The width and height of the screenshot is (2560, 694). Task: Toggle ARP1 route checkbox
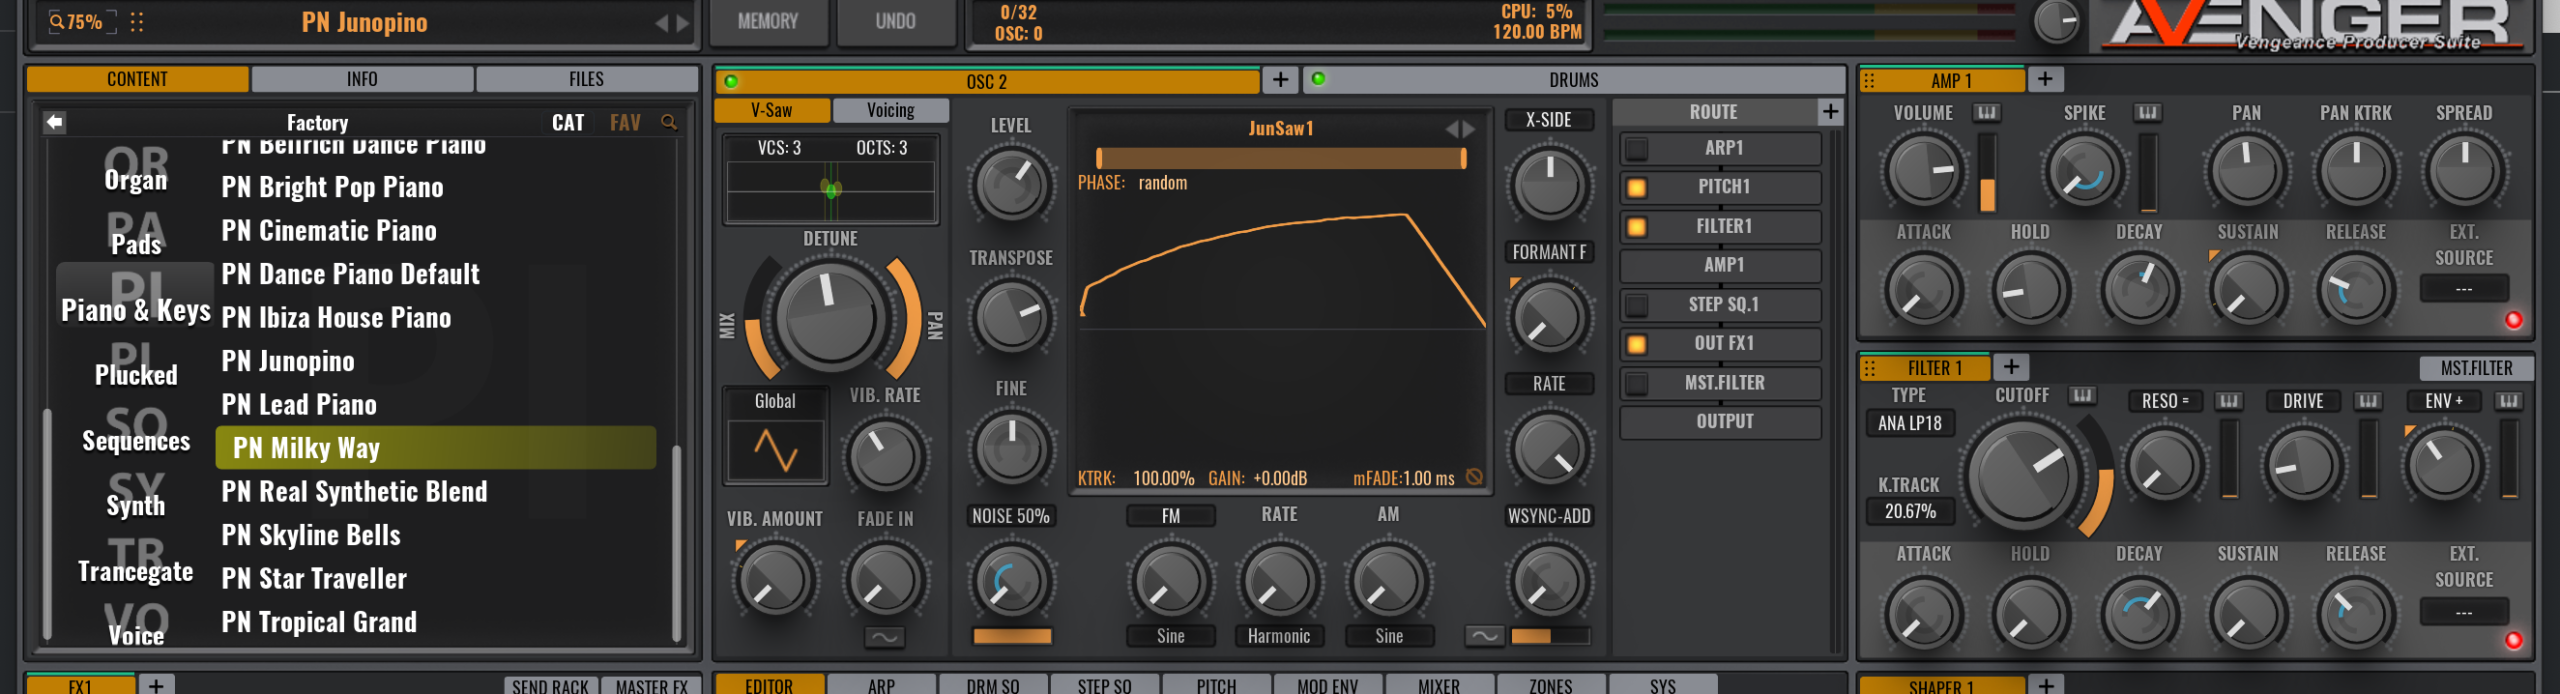pos(1636,149)
